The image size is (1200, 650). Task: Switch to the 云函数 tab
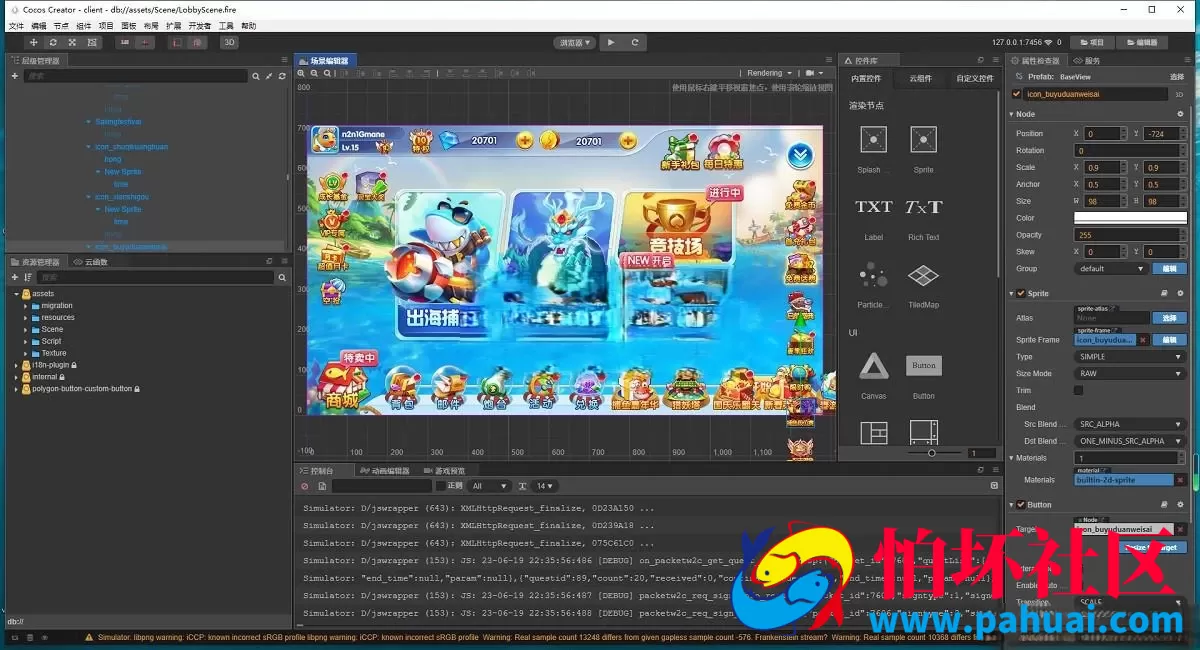click(x=91, y=262)
